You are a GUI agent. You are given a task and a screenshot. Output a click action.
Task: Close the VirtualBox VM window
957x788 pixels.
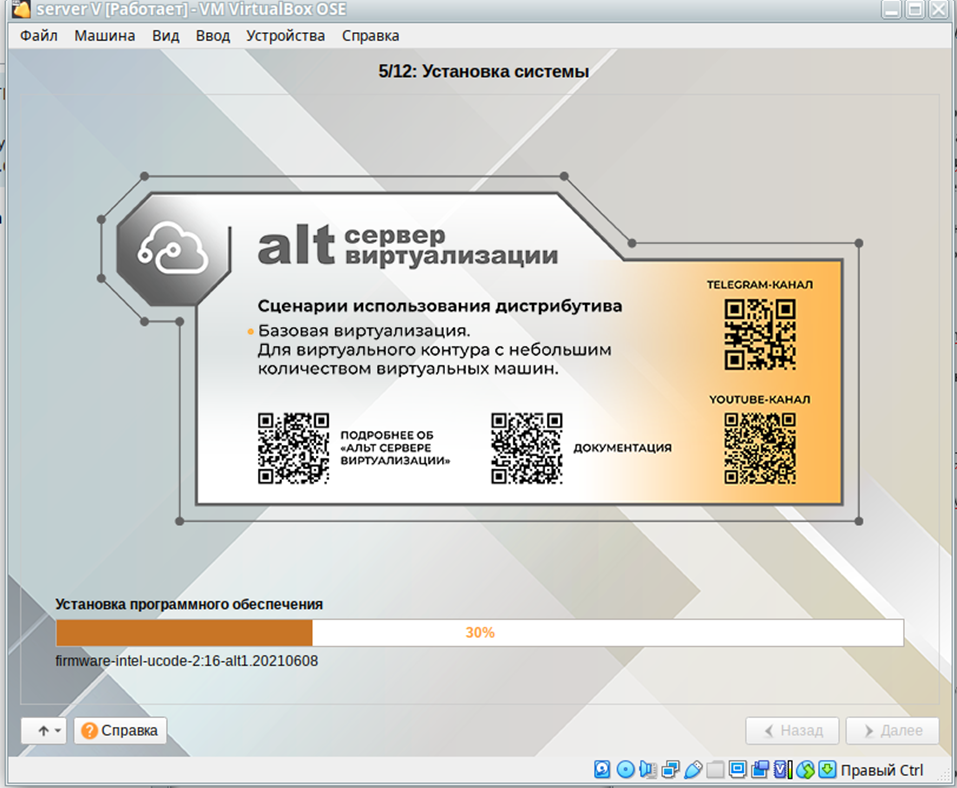click(x=938, y=9)
